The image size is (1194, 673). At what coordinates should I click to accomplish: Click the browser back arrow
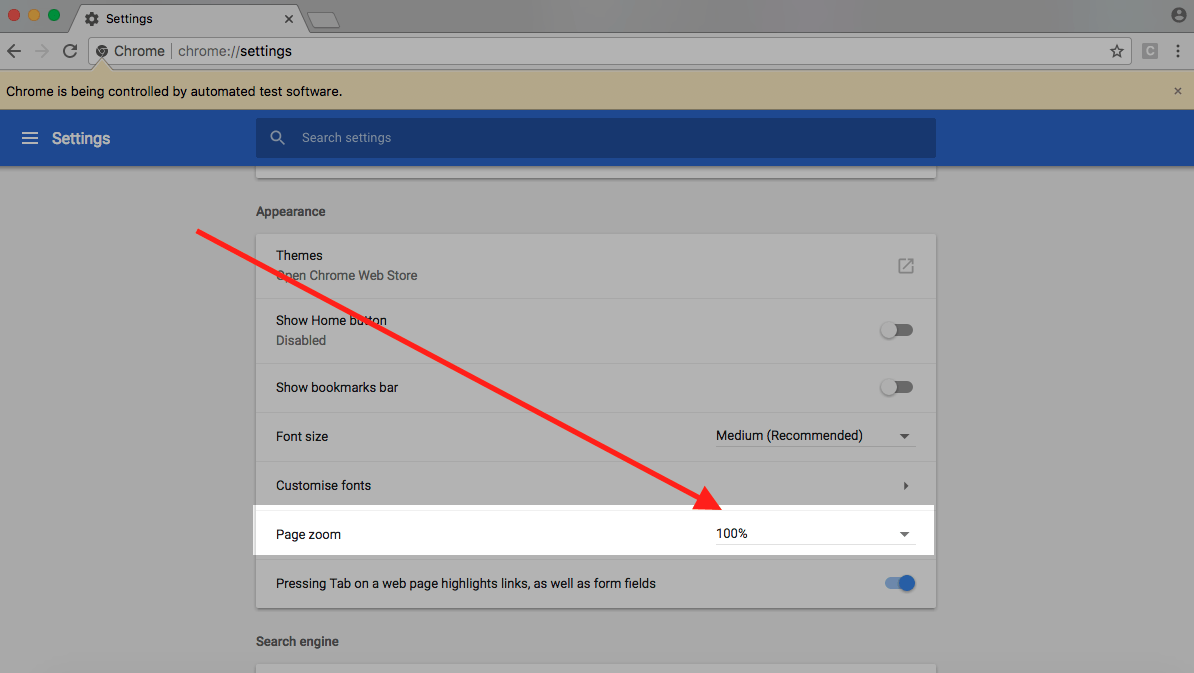(14, 51)
